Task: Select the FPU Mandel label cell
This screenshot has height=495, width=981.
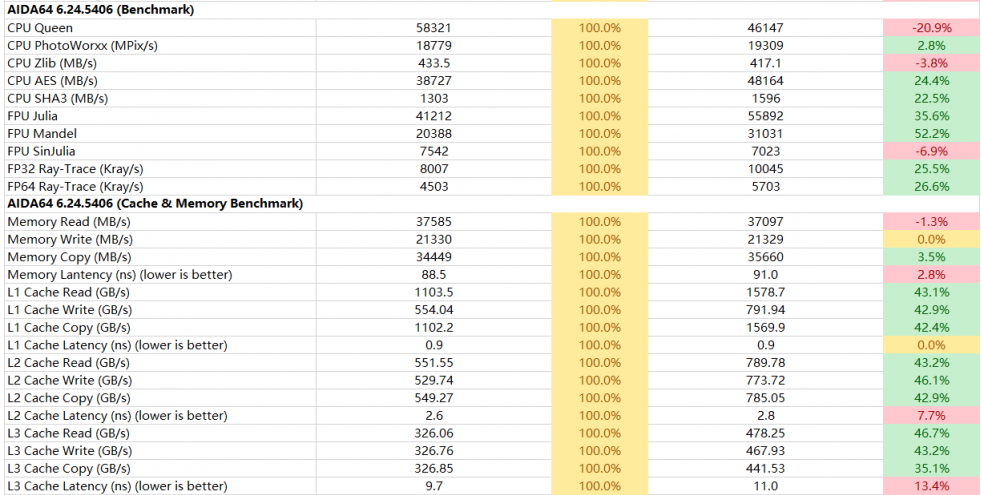Action: 42,134
